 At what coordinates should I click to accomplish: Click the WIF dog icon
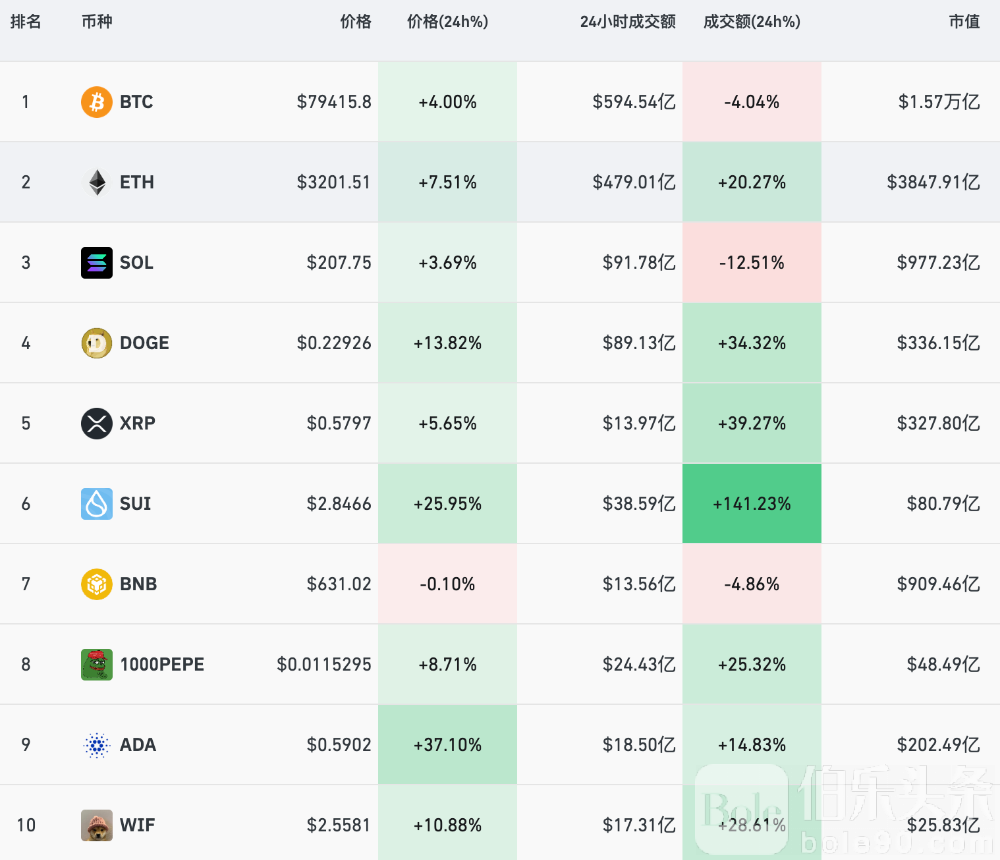click(97, 826)
